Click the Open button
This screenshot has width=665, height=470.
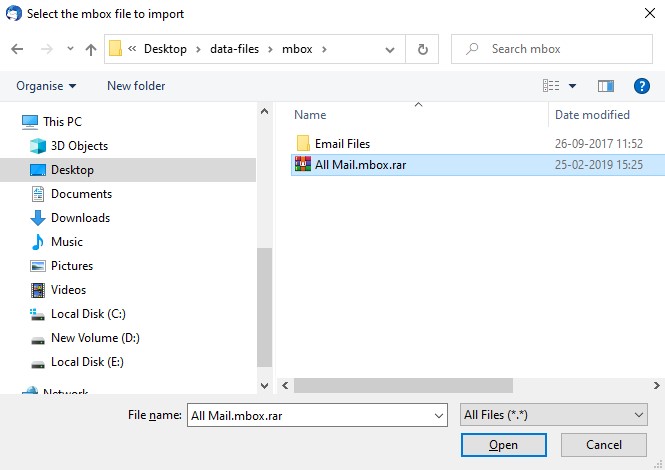[x=503, y=445]
